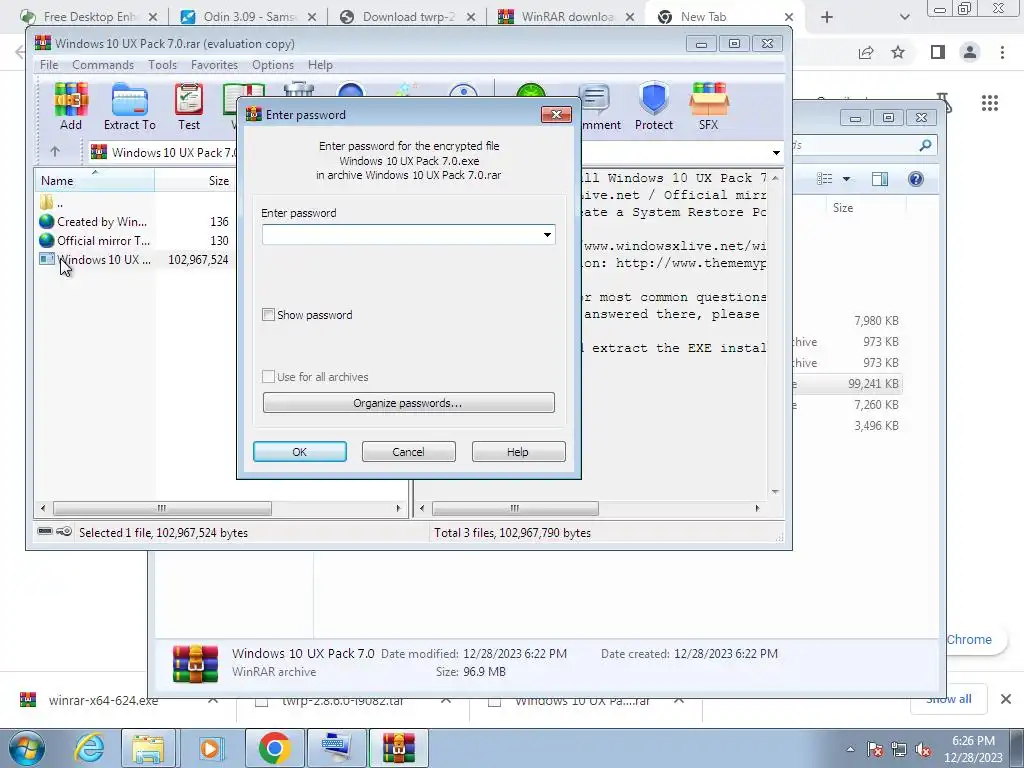Click OK in password dialog
The height and width of the screenshot is (768, 1024).
[300, 451]
